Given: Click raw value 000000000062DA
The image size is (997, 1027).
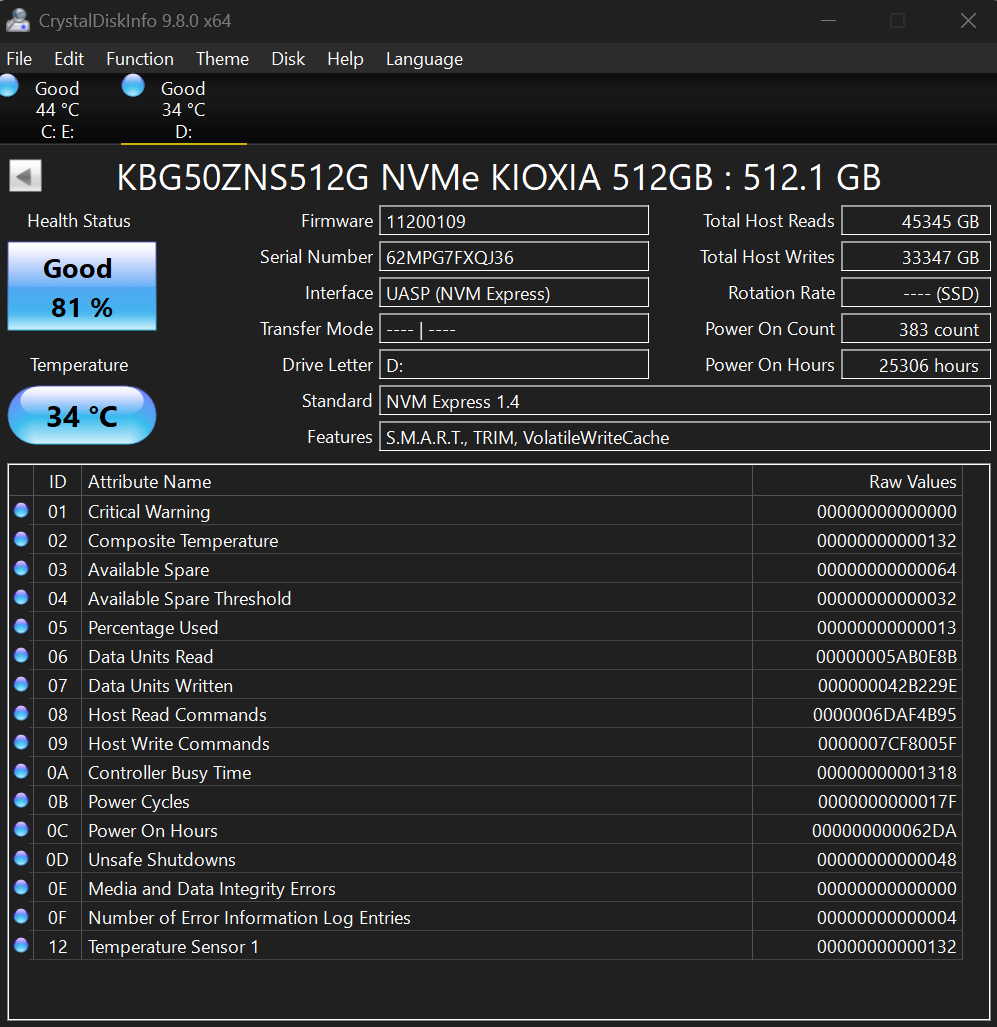Looking at the screenshot, I should pyautogui.click(x=884, y=831).
